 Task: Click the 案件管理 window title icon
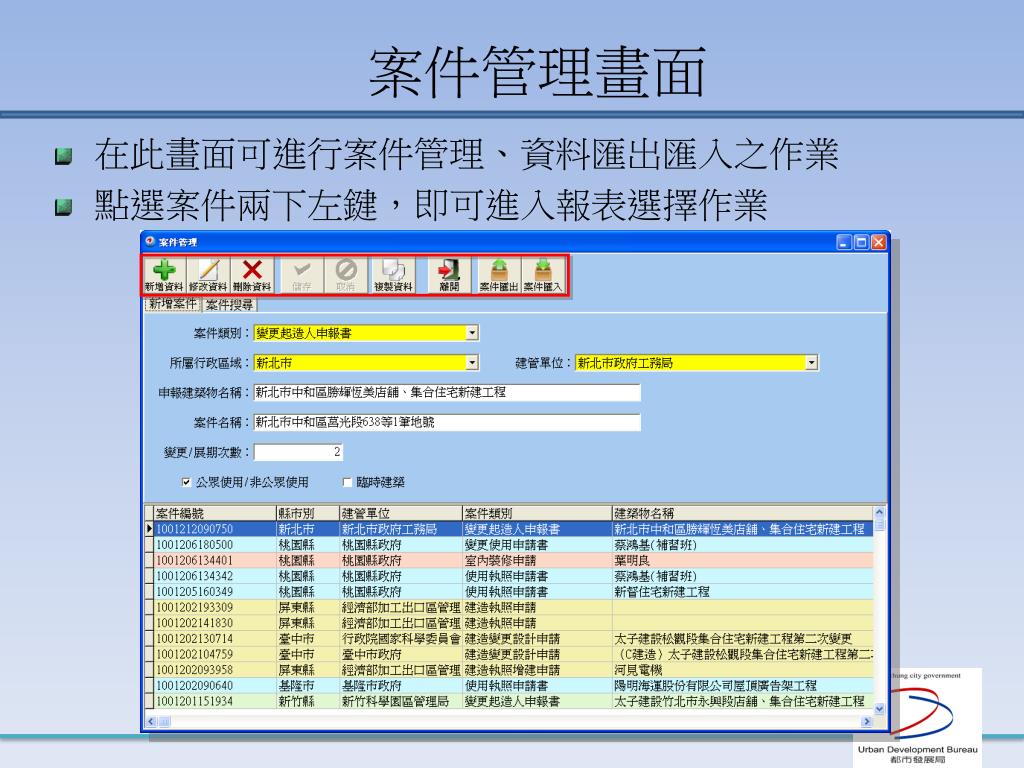point(150,242)
